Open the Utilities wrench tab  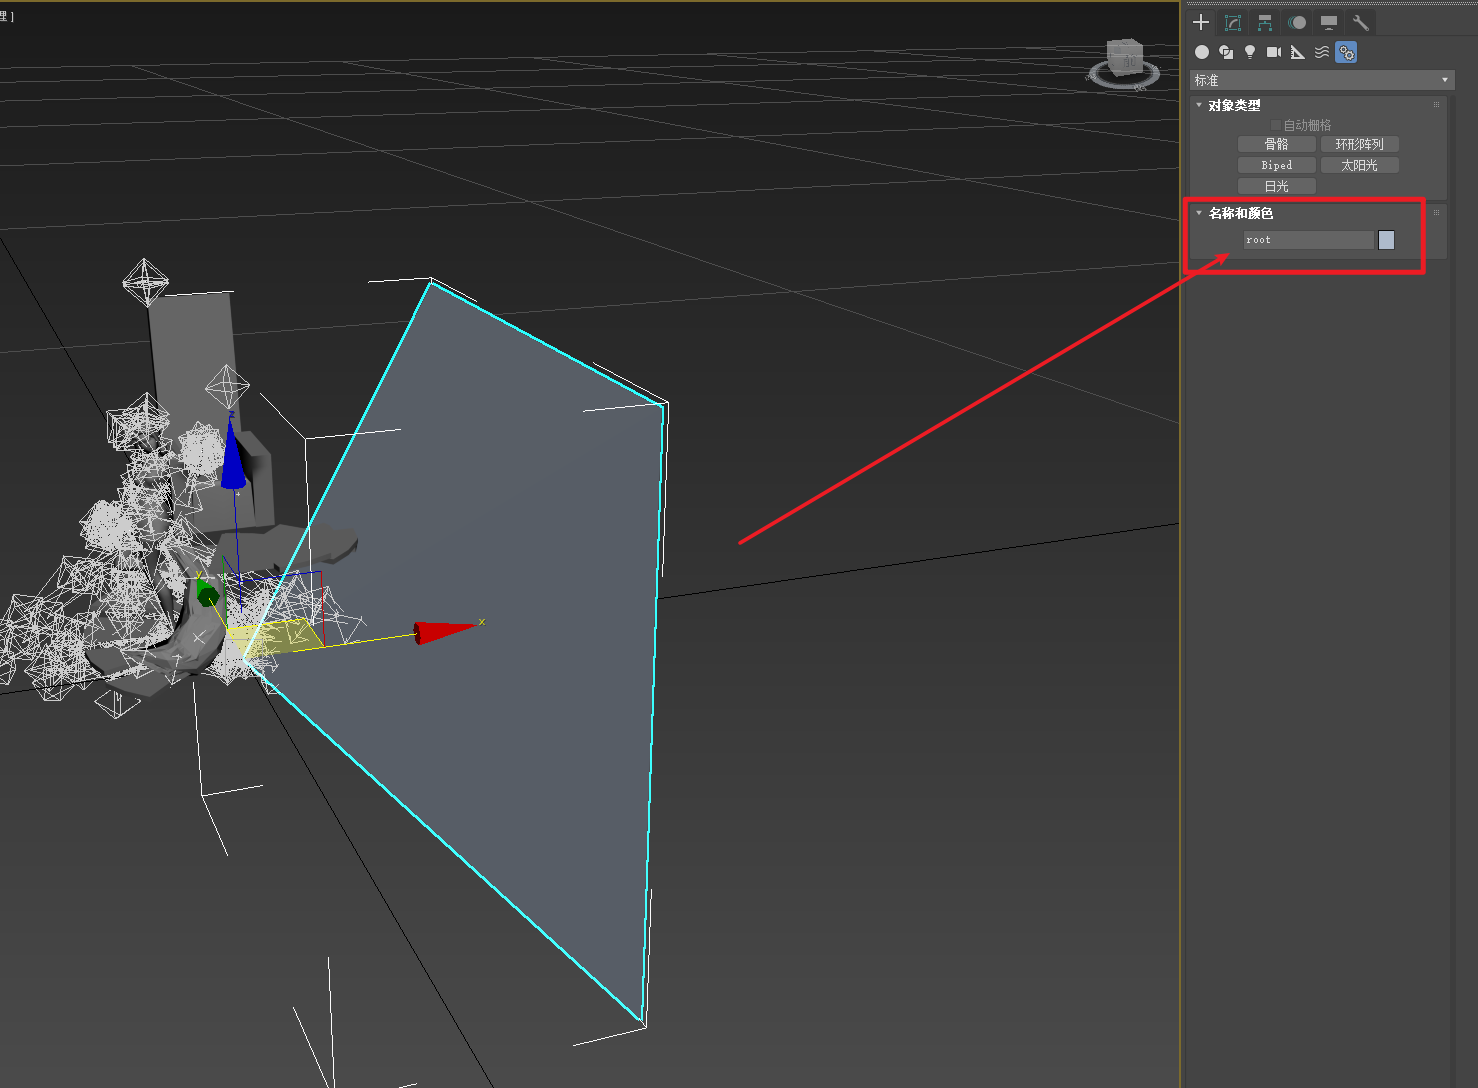click(1361, 22)
